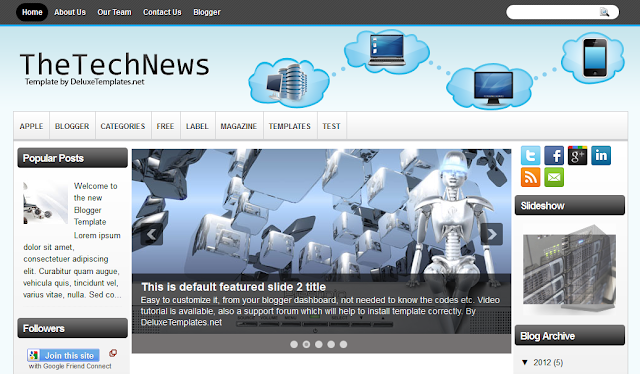Image resolution: width=640 pixels, height=374 pixels.
Task: Click Join this site button
Action: pyautogui.click(x=63, y=355)
